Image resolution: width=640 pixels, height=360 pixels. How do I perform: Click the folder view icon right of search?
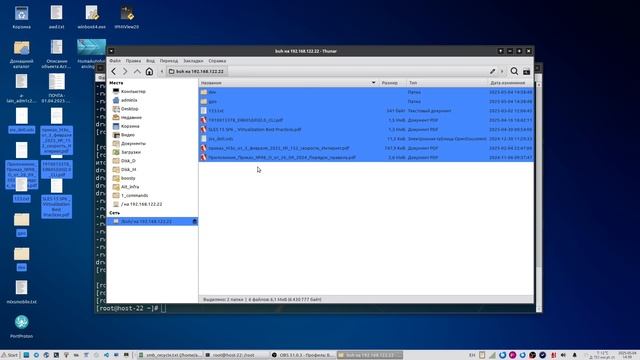coord(527,72)
